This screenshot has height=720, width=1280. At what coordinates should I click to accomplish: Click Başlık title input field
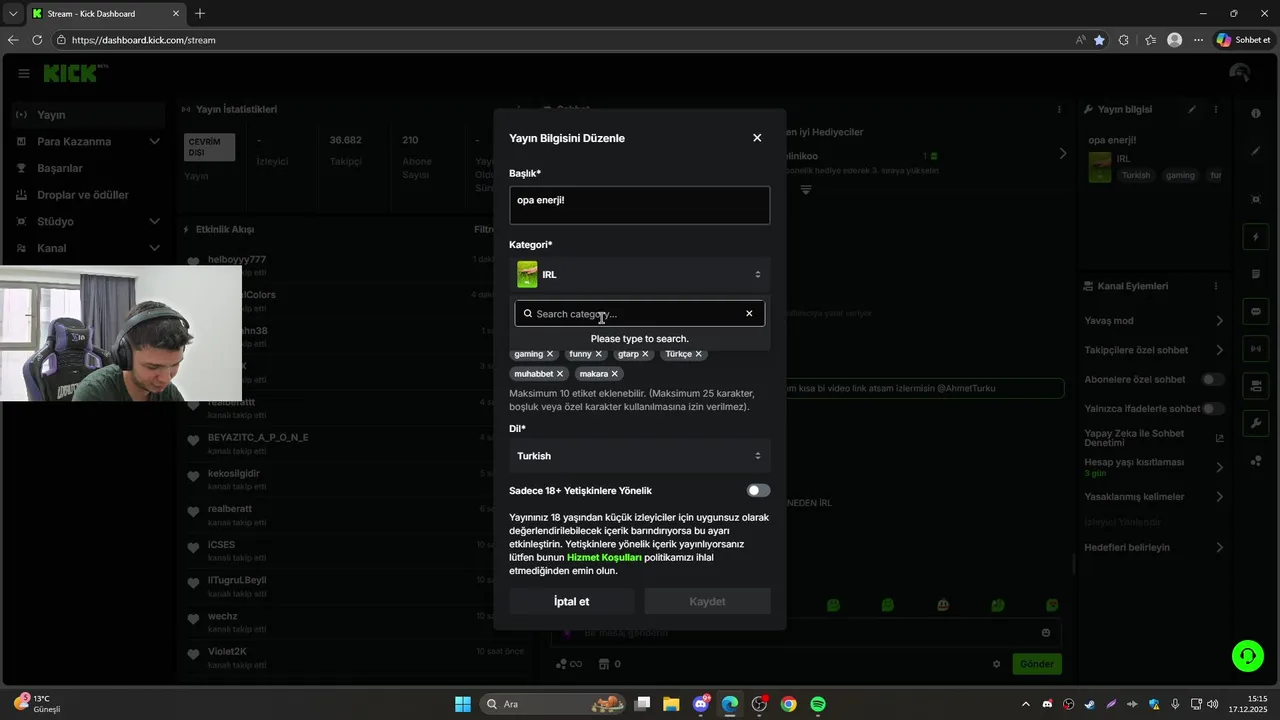pos(640,205)
